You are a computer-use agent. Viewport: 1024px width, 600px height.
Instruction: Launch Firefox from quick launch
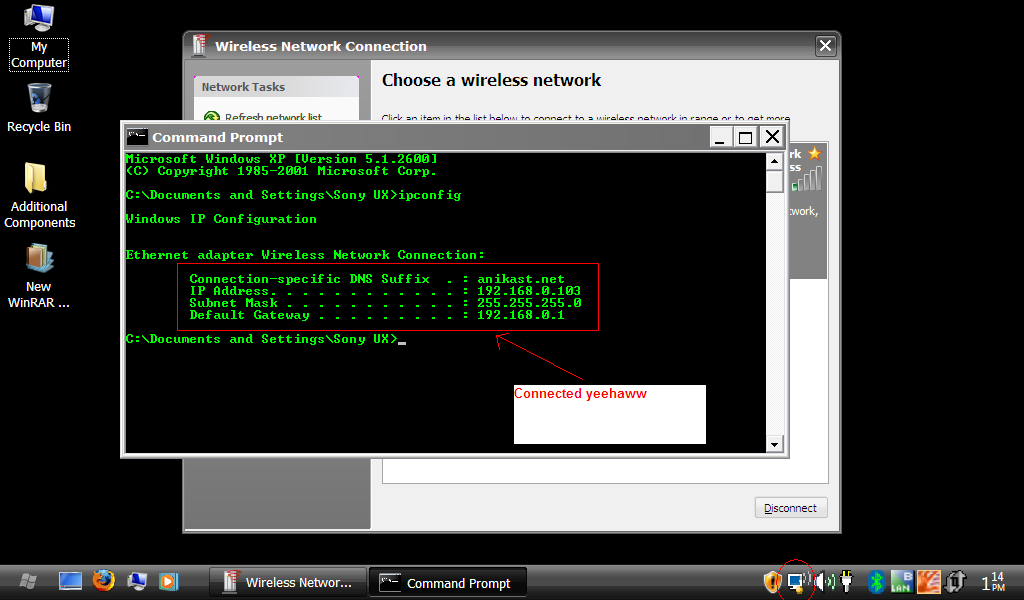click(x=103, y=580)
